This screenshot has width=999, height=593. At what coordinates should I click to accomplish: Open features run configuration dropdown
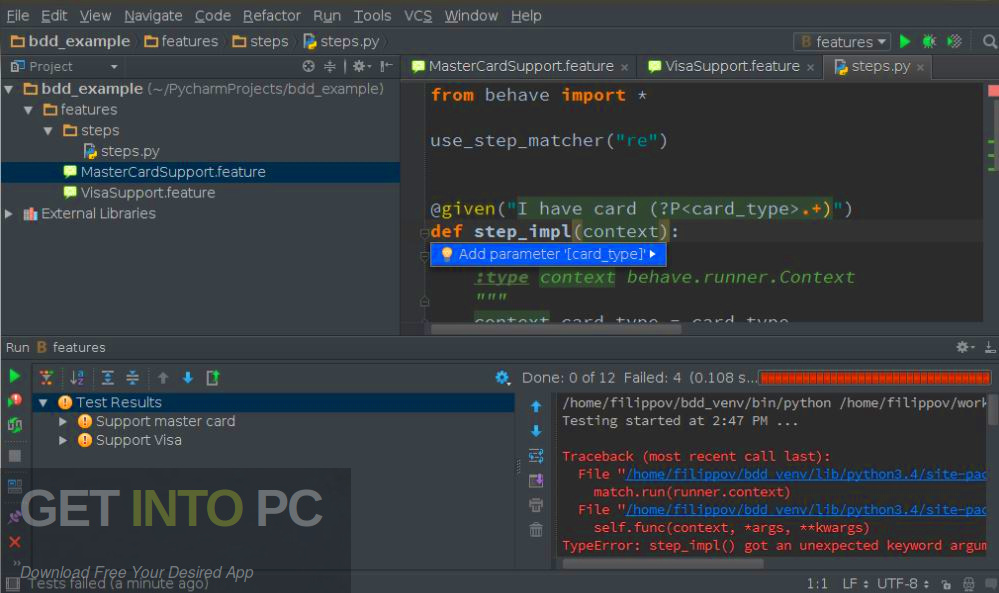click(x=842, y=41)
